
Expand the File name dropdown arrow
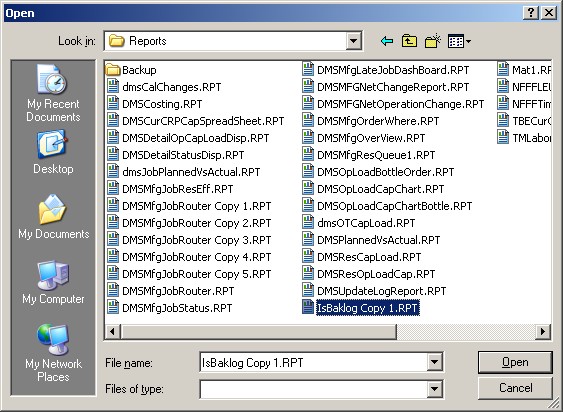pyautogui.click(x=434, y=362)
